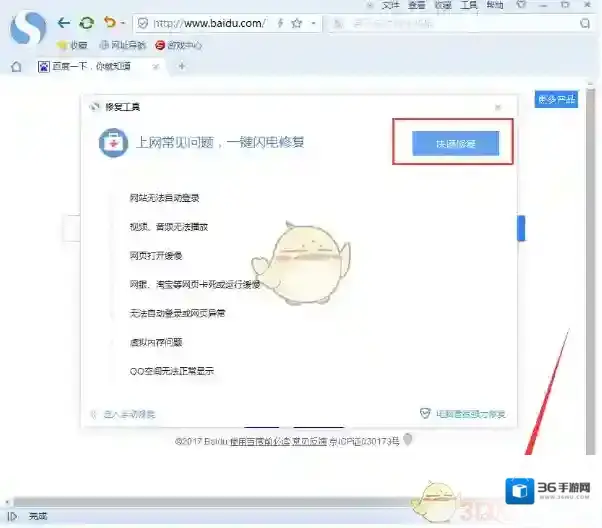Viewport: 602px width, 528px height.
Task: Select QQ空间无法正常显示 item
Action: click(x=172, y=371)
